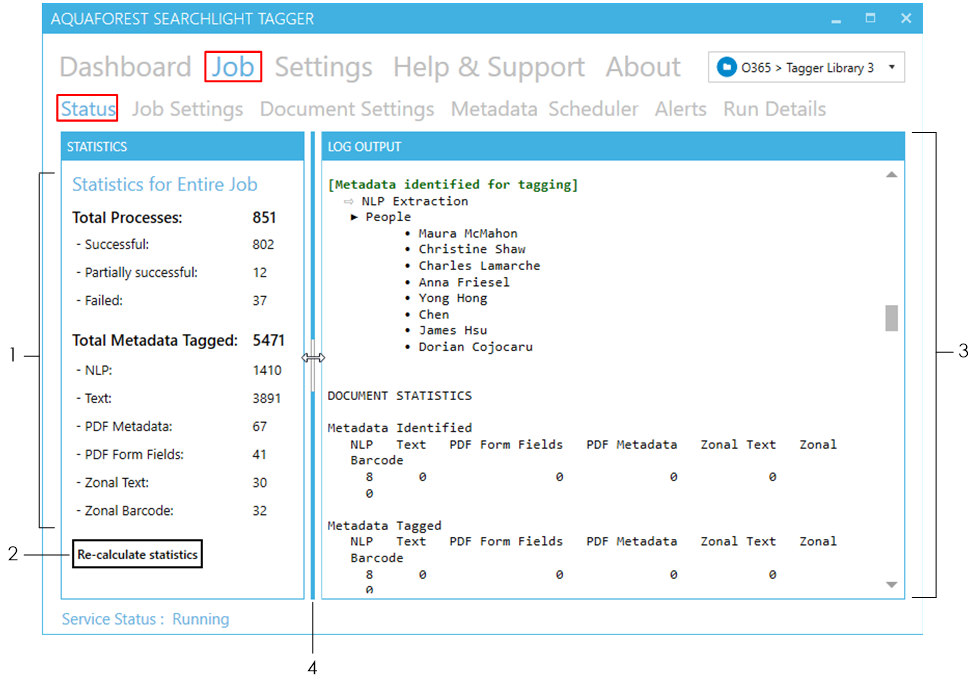Viewport: 977px width, 687px height.
Task: Switch to the Alerts tab
Action: coord(680,109)
